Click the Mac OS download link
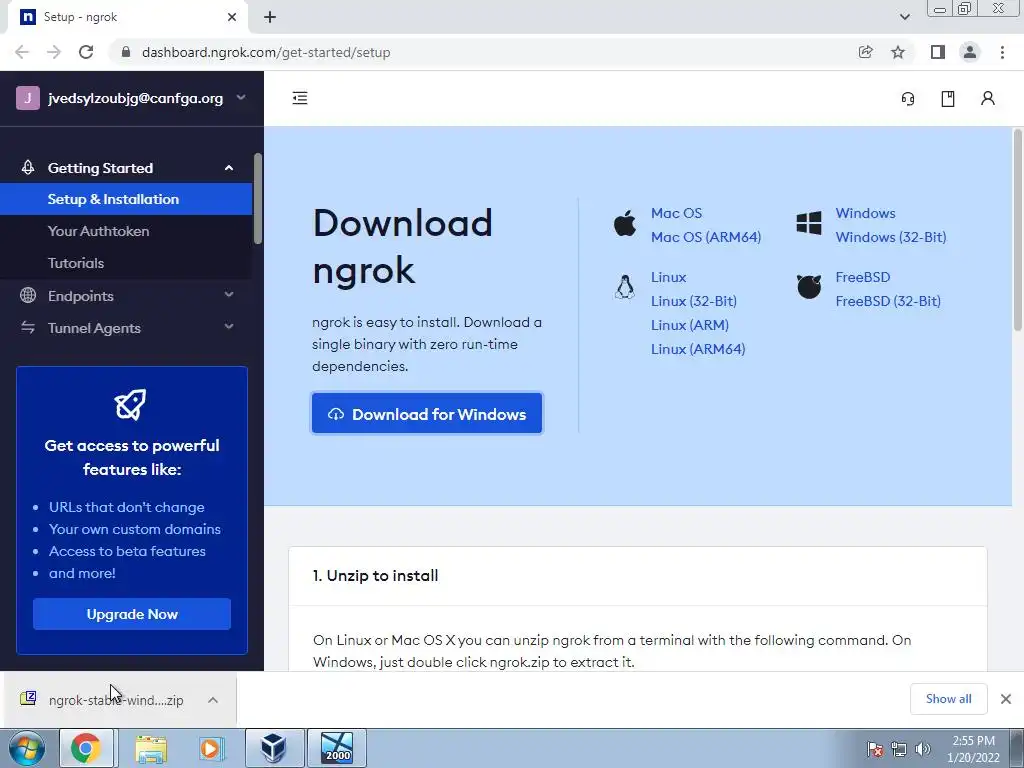This screenshot has width=1024, height=768. click(x=677, y=214)
